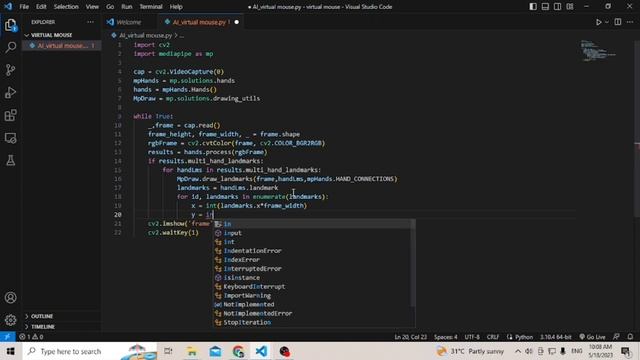Choose 'in' from the autocomplete list
The width and height of the screenshot is (640, 360).
[x=314, y=224]
